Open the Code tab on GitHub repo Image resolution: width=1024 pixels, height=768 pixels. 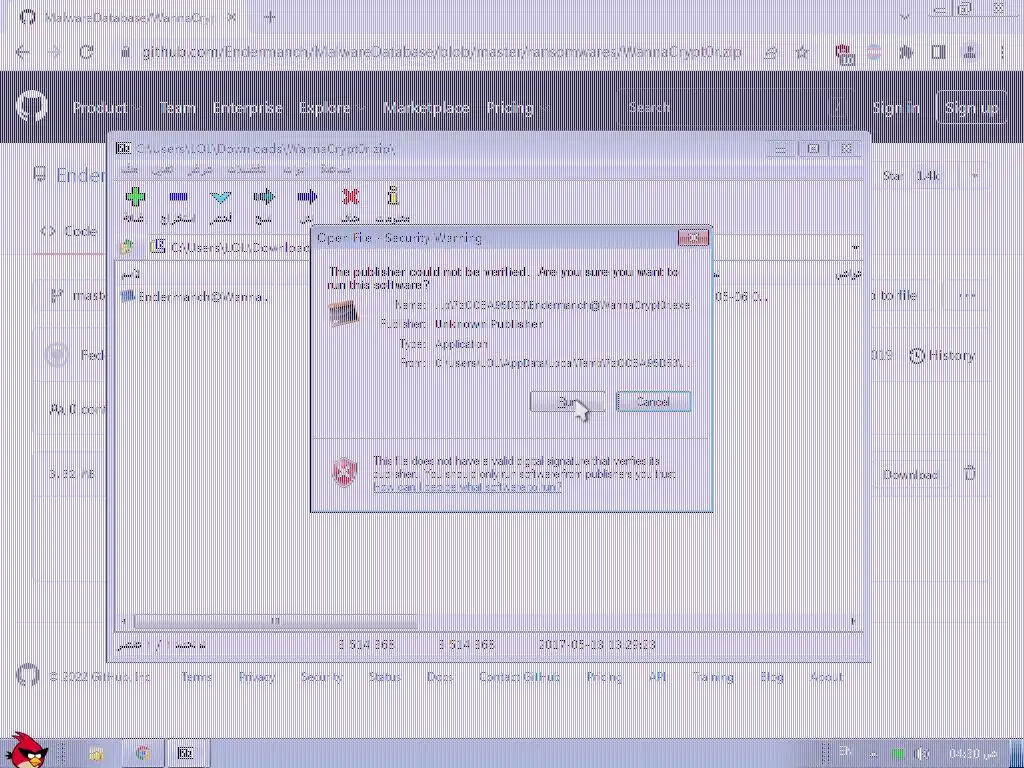coord(69,231)
